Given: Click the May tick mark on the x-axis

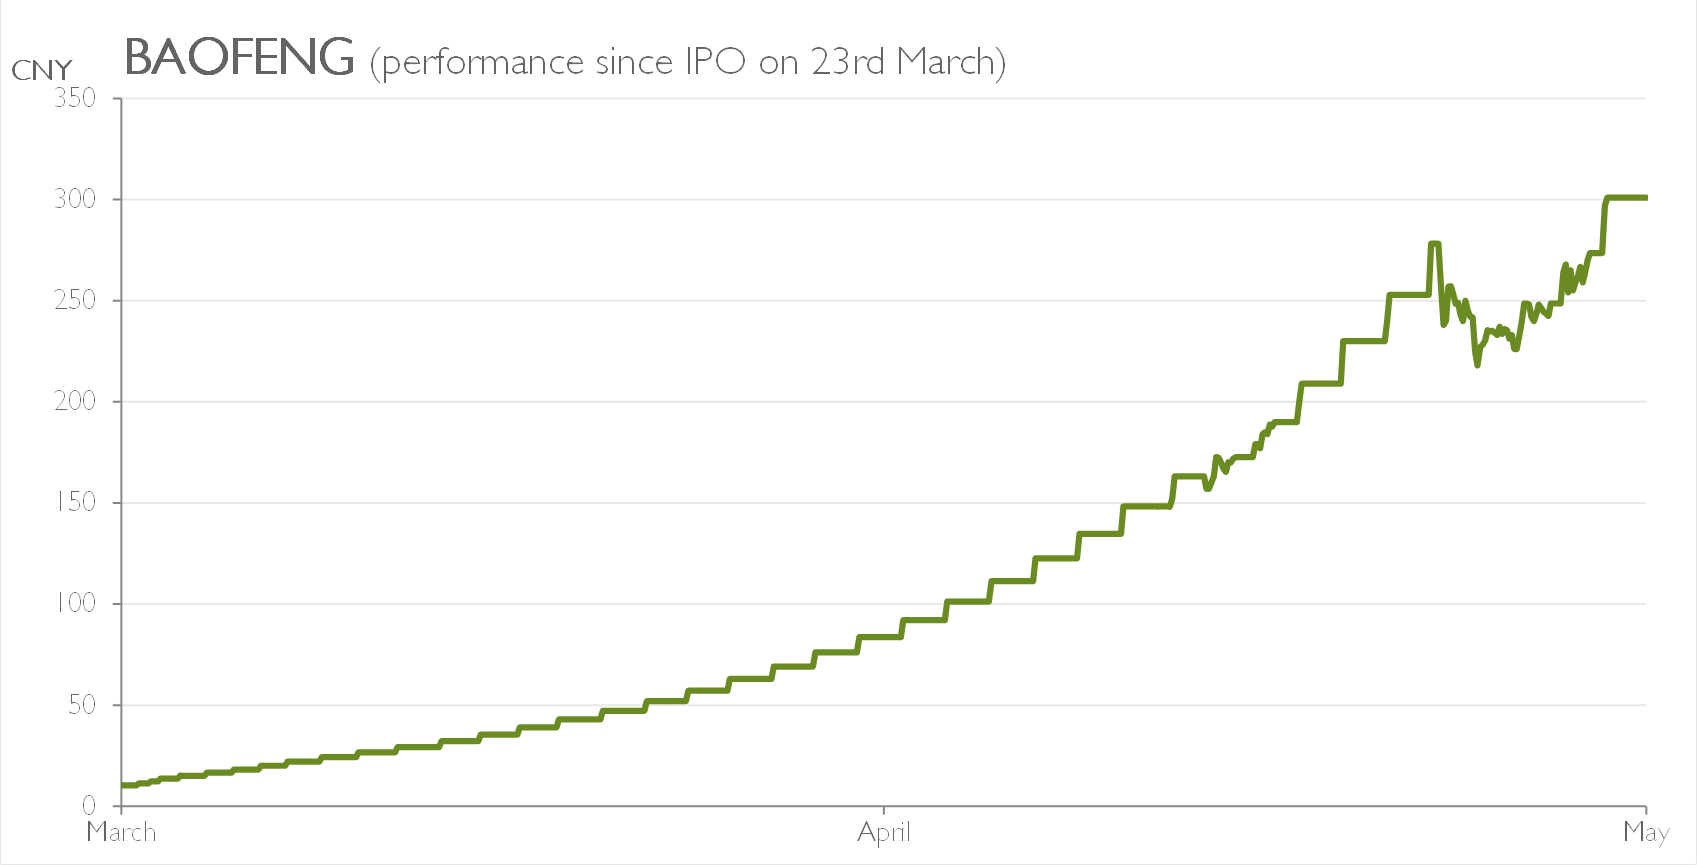Looking at the screenshot, I should pos(1646,809).
